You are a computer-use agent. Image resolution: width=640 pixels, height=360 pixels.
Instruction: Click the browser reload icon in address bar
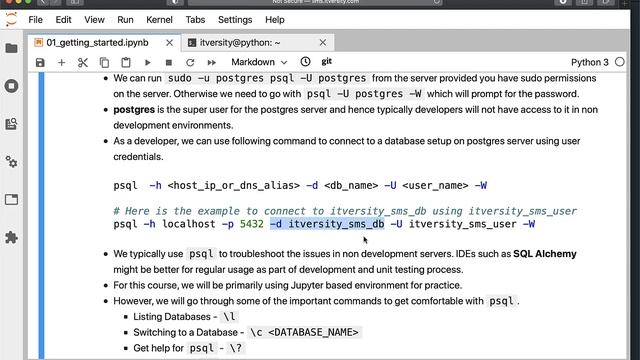(437, 2)
